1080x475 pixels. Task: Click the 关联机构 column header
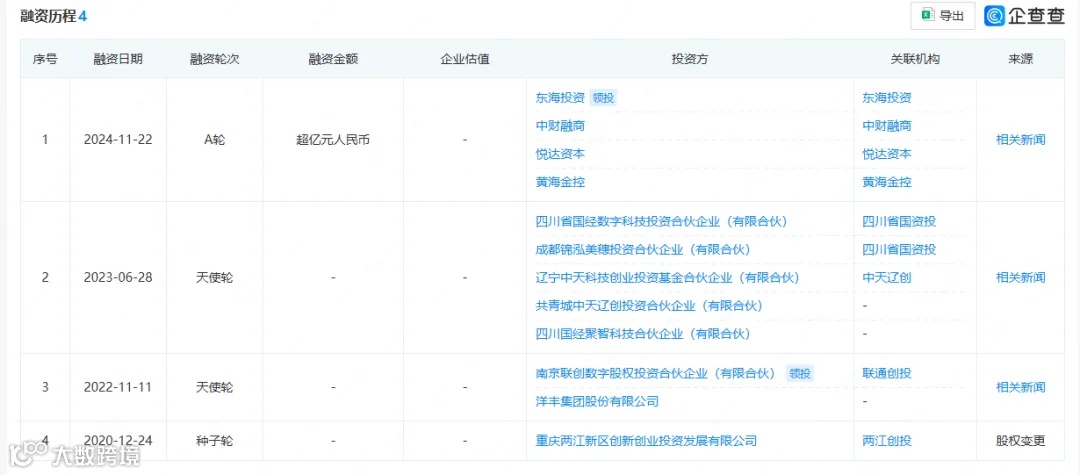(915, 59)
